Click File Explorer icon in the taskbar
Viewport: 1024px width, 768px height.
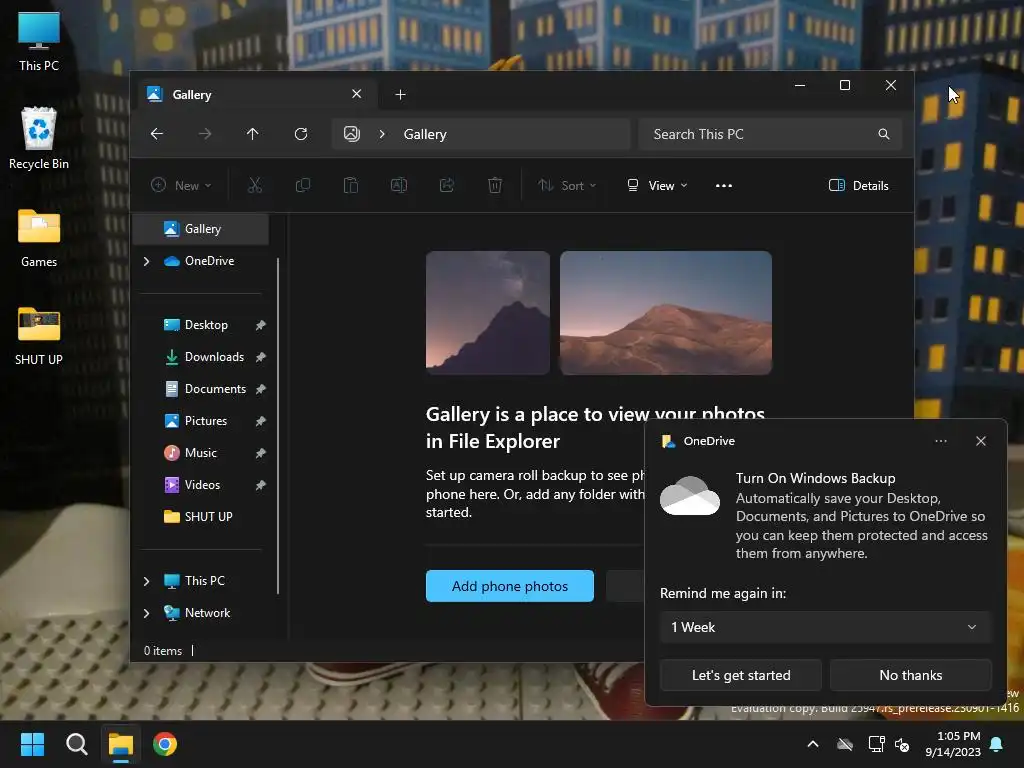click(121, 744)
